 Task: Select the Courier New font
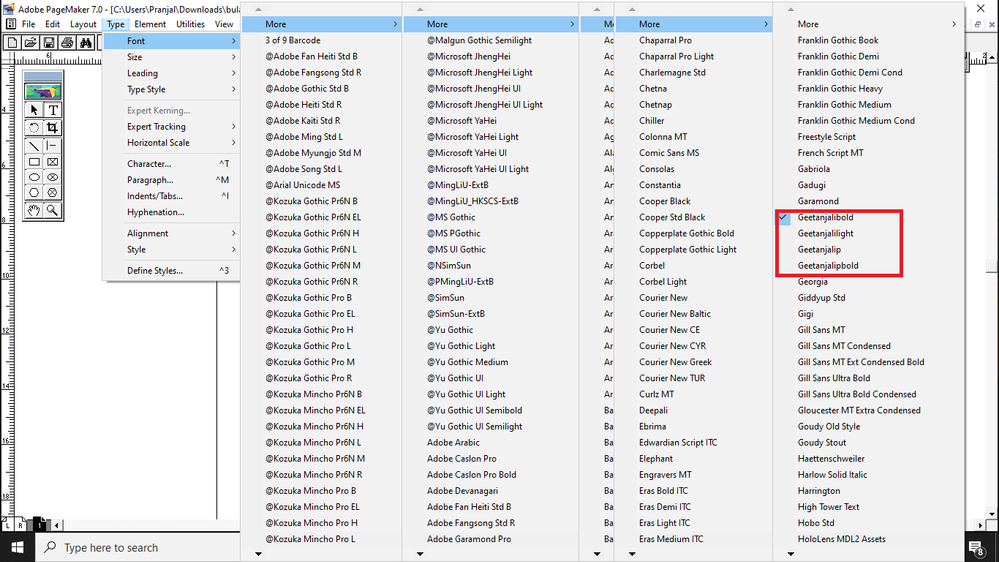pos(663,298)
